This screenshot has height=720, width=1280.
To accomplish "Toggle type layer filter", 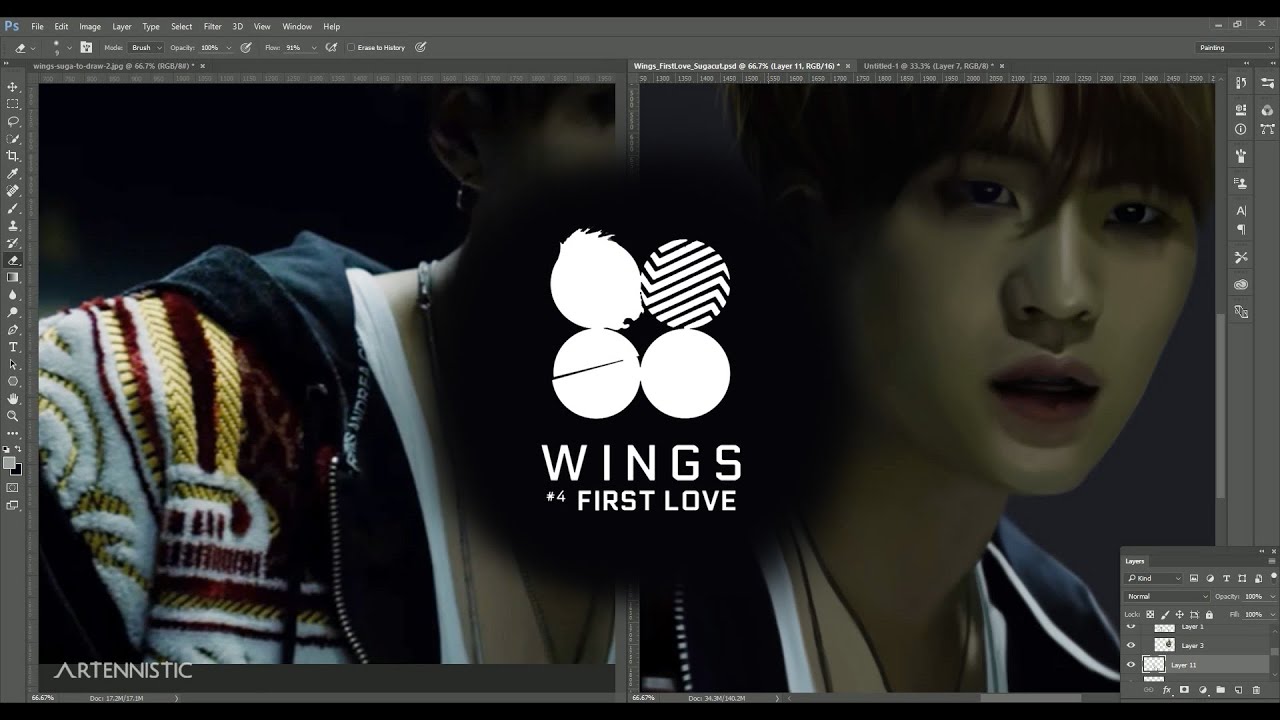I will (x=1227, y=578).
